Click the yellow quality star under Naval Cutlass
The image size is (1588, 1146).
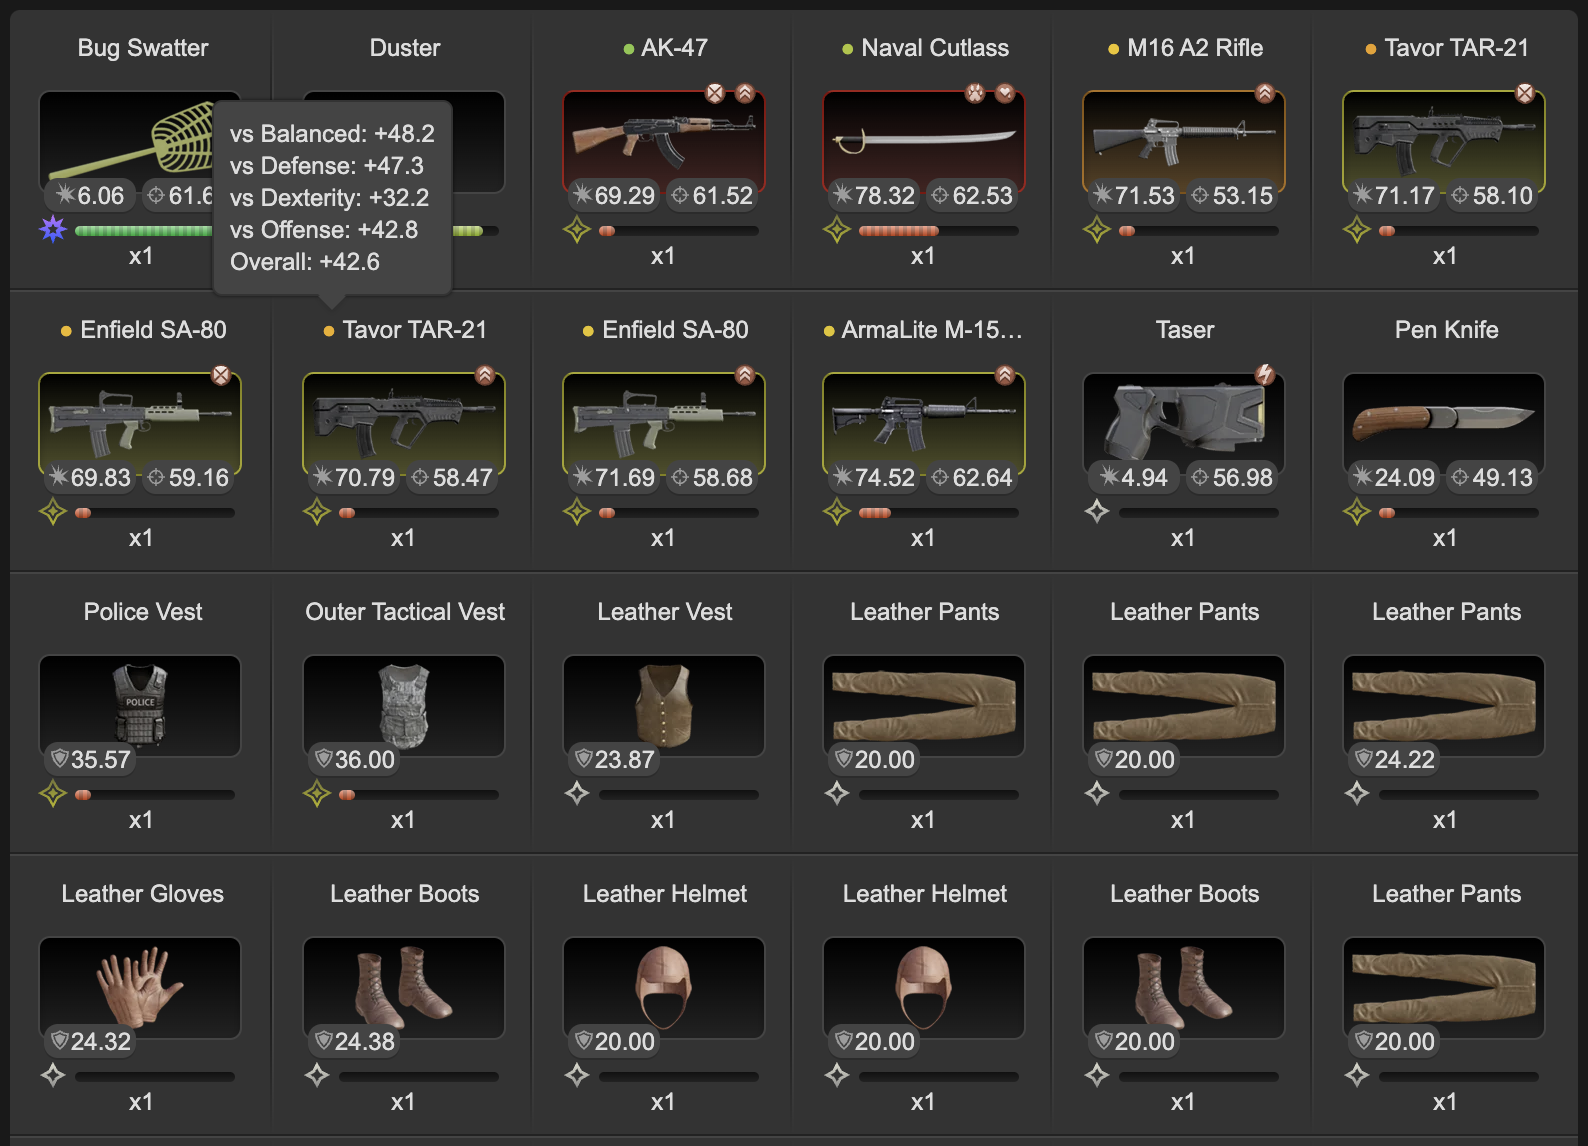click(x=837, y=230)
